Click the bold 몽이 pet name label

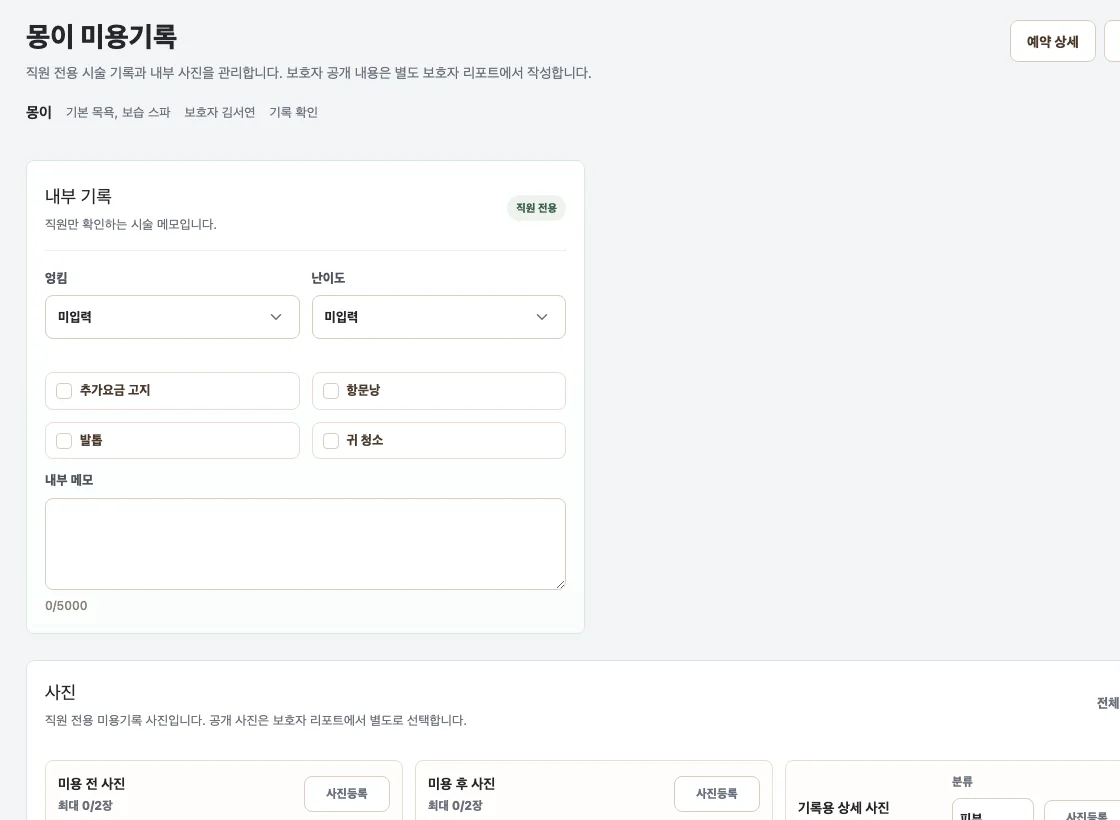(39, 112)
